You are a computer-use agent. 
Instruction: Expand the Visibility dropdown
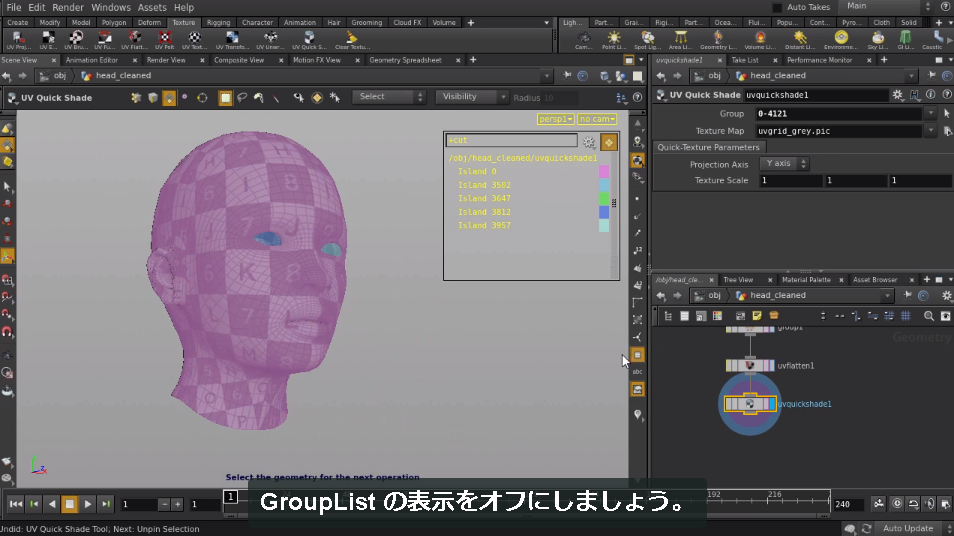click(x=472, y=97)
